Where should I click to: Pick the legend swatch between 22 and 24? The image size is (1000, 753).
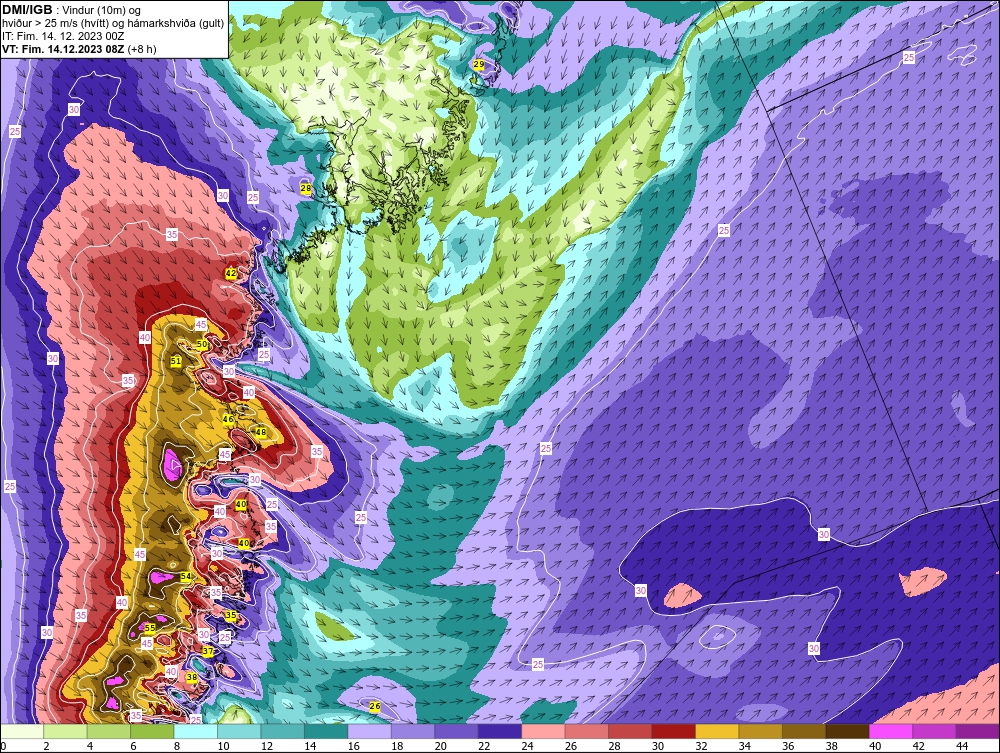pos(500,731)
